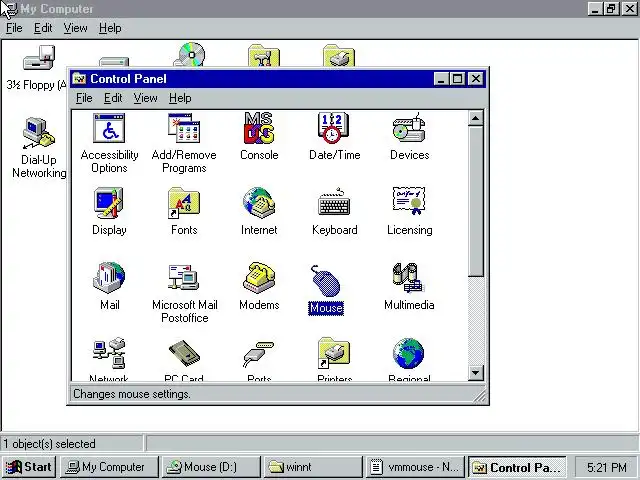Open the Modems telephone icon
Image resolution: width=640 pixels, height=480 pixels.
pos(259,278)
